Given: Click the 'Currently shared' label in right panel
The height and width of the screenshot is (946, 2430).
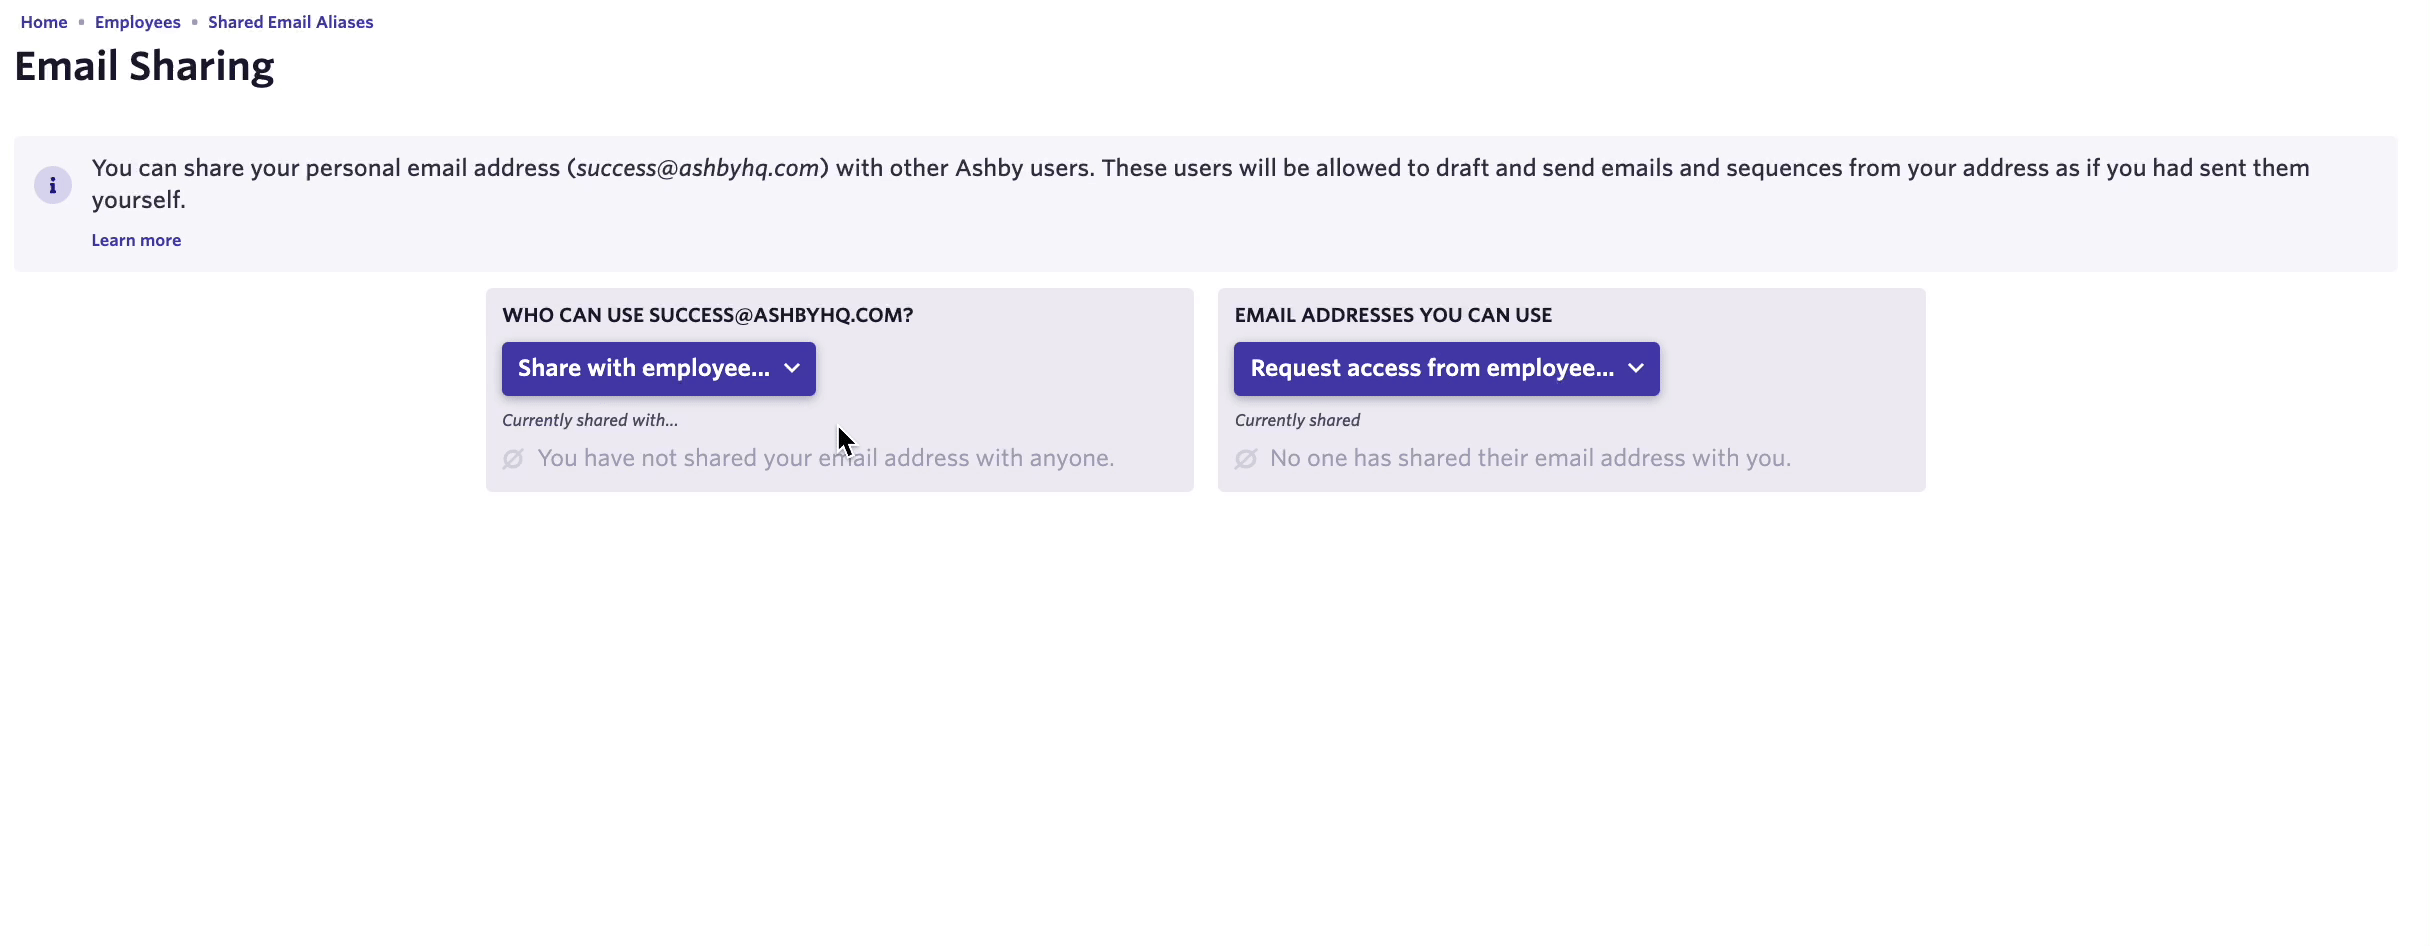Looking at the screenshot, I should pos(1297,420).
